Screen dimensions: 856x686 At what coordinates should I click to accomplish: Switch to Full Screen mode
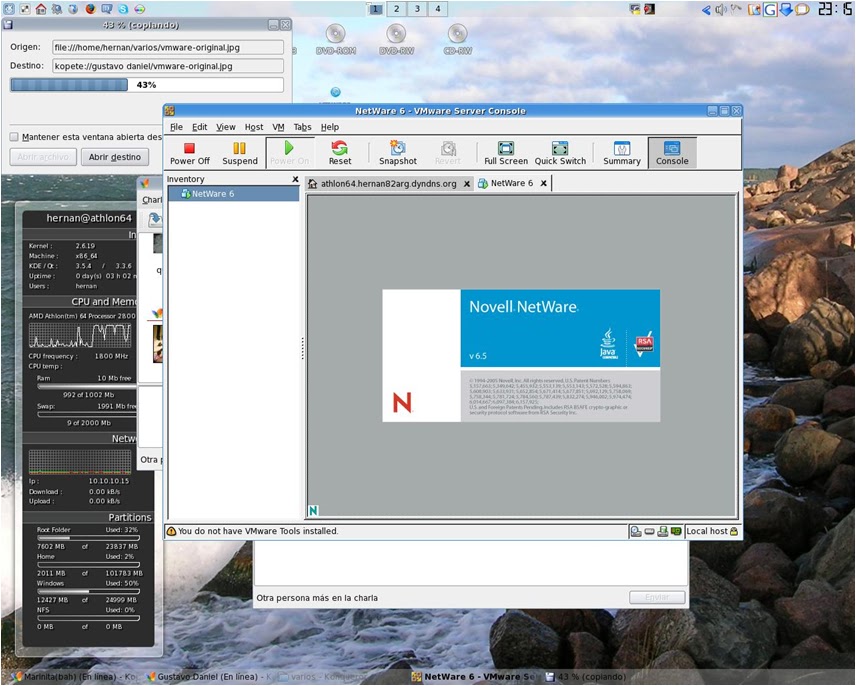point(505,152)
